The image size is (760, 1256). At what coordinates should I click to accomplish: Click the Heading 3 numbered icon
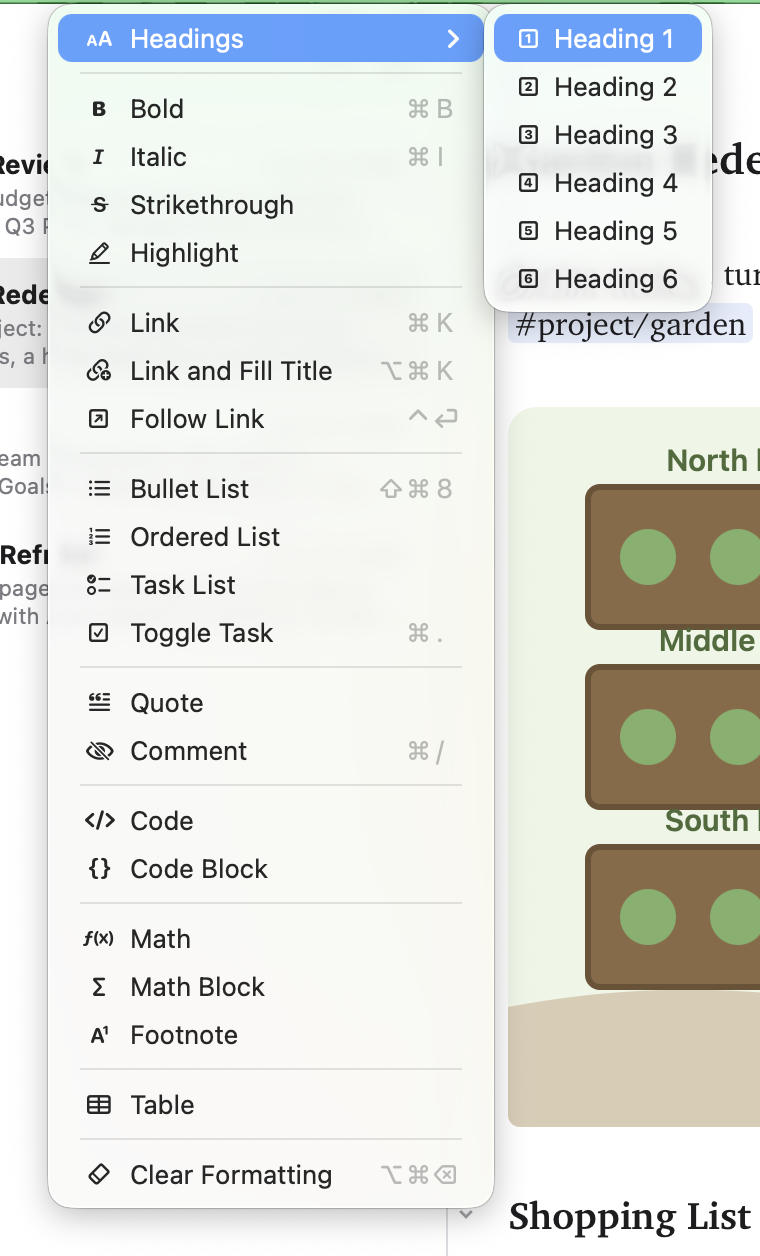pos(529,135)
